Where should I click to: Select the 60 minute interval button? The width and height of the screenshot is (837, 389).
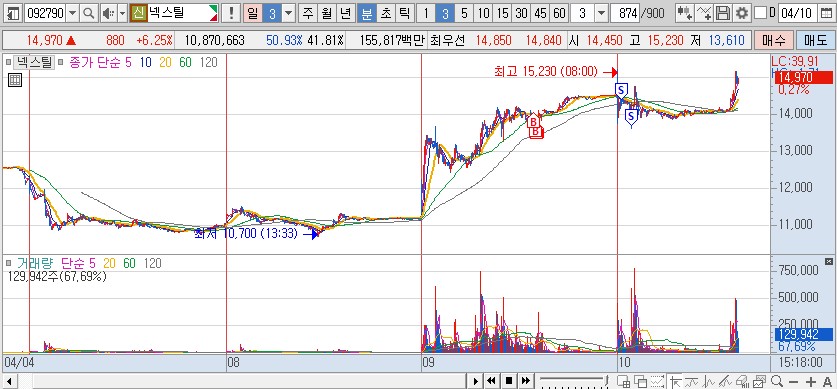[559, 13]
